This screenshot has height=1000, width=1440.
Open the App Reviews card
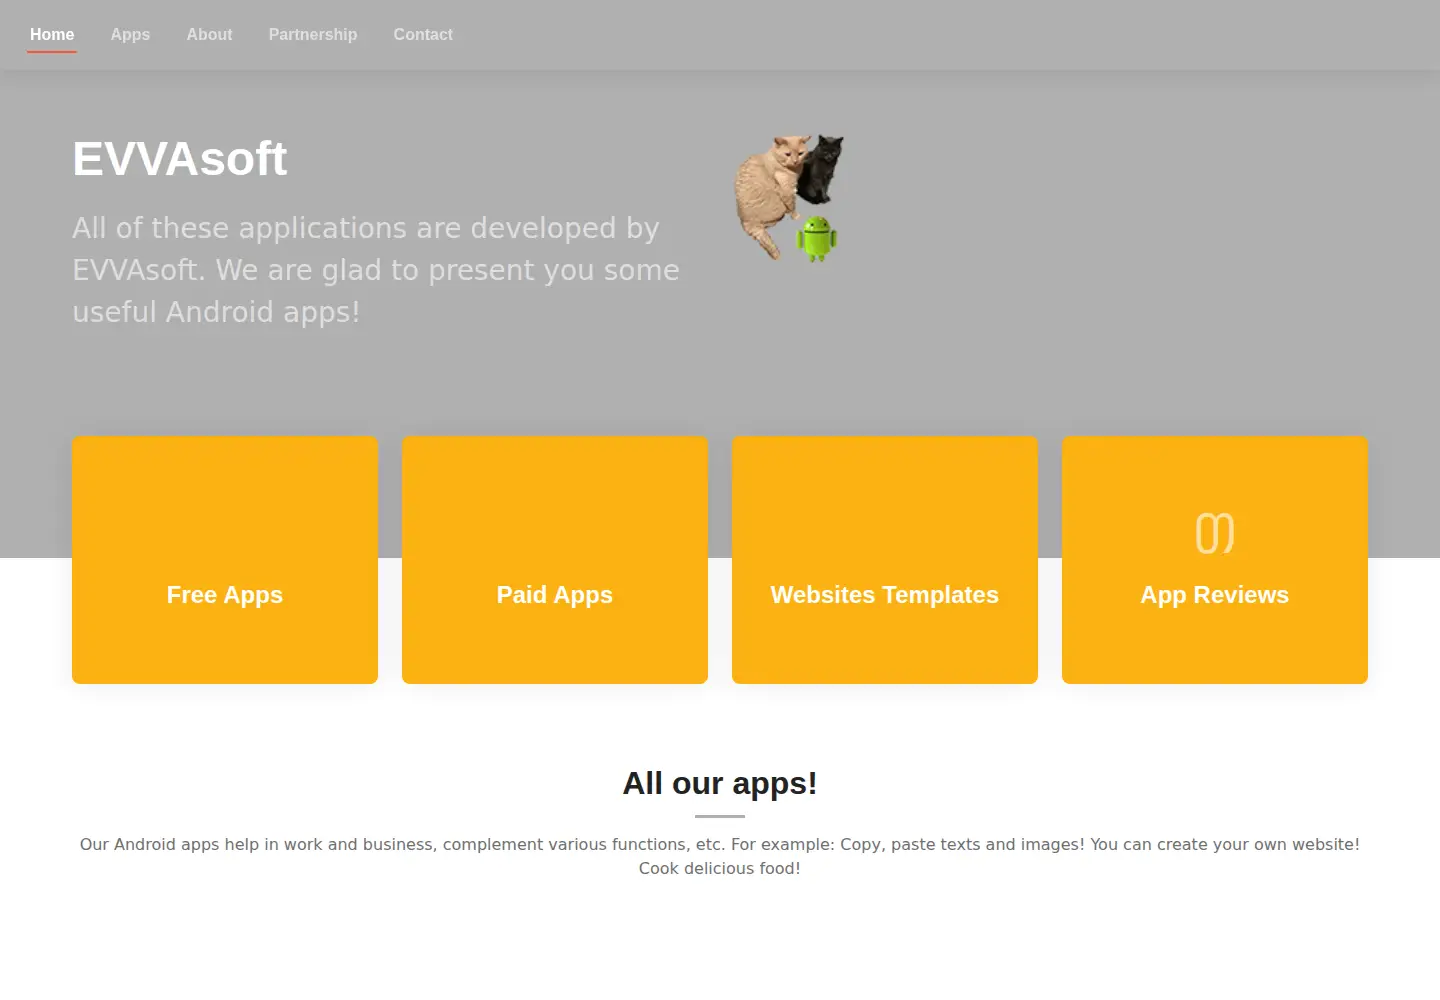pyautogui.click(x=1215, y=560)
